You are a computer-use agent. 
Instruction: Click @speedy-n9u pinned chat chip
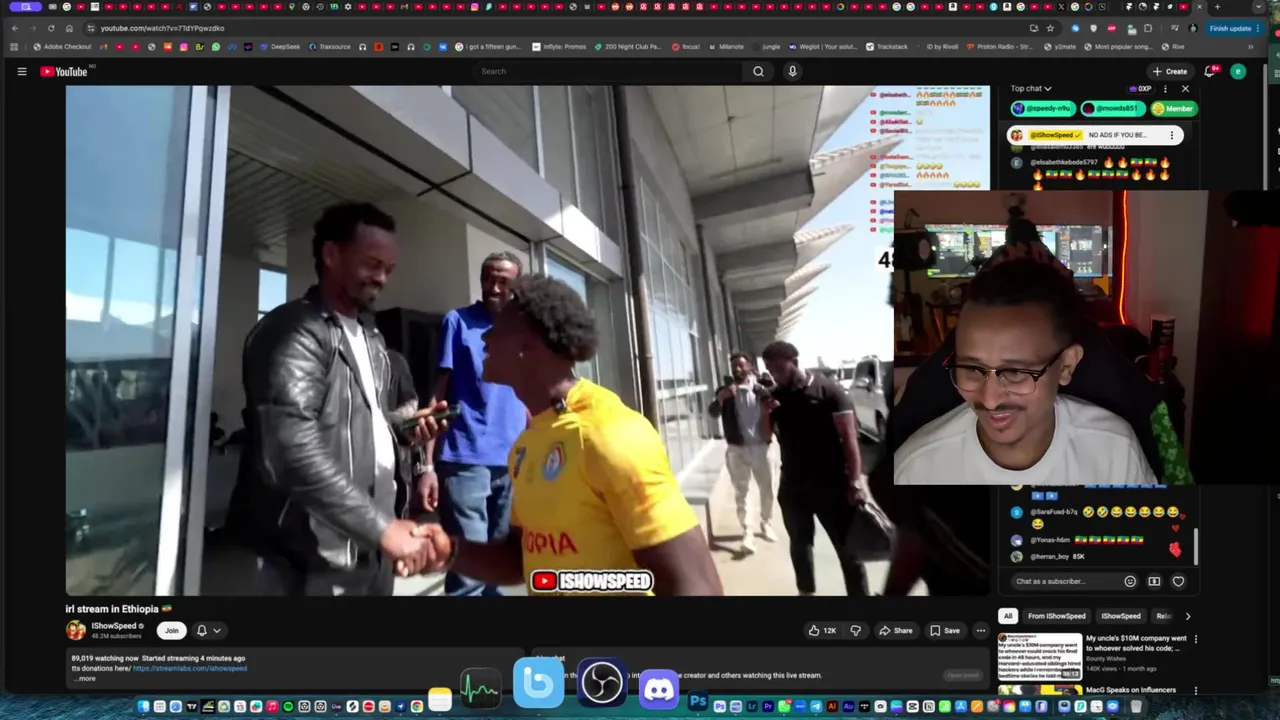point(1043,108)
